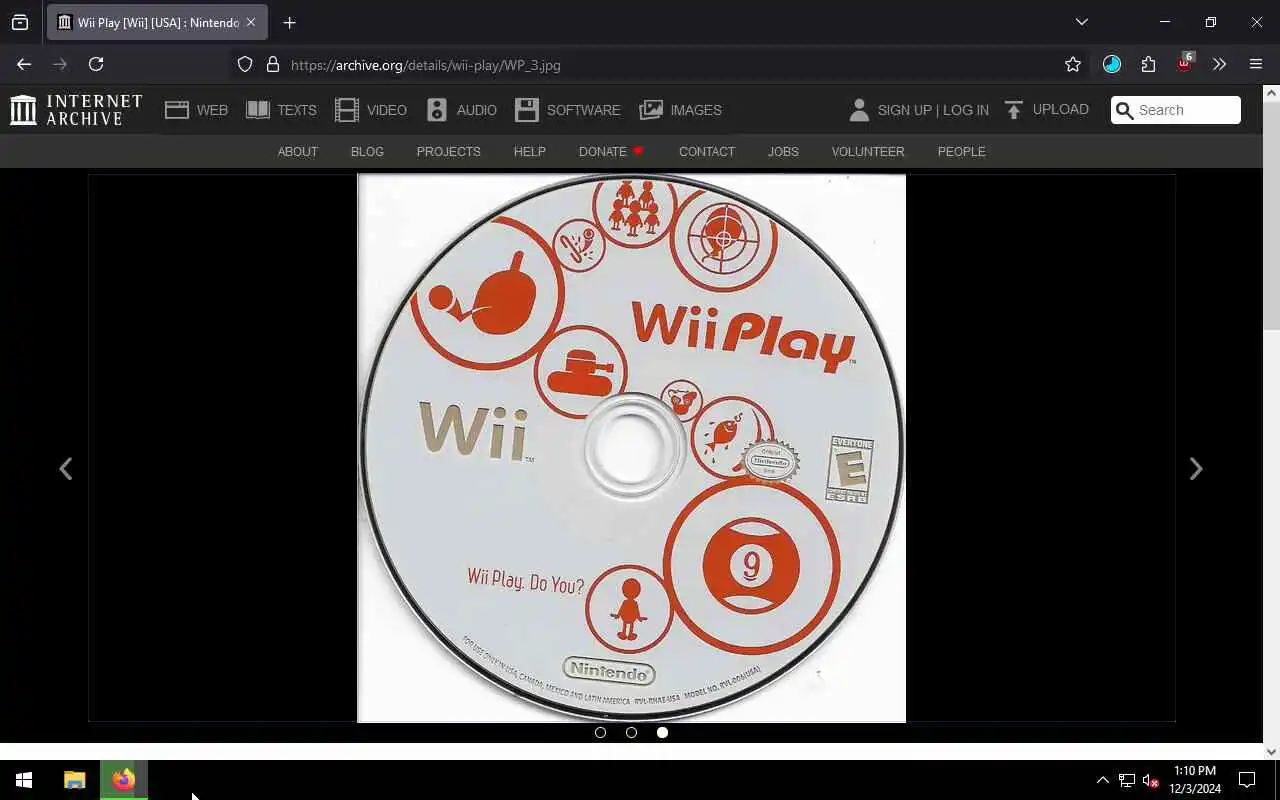Viewport: 1280px width, 800px height.
Task: Open the site padlock security info
Action: click(273, 64)
